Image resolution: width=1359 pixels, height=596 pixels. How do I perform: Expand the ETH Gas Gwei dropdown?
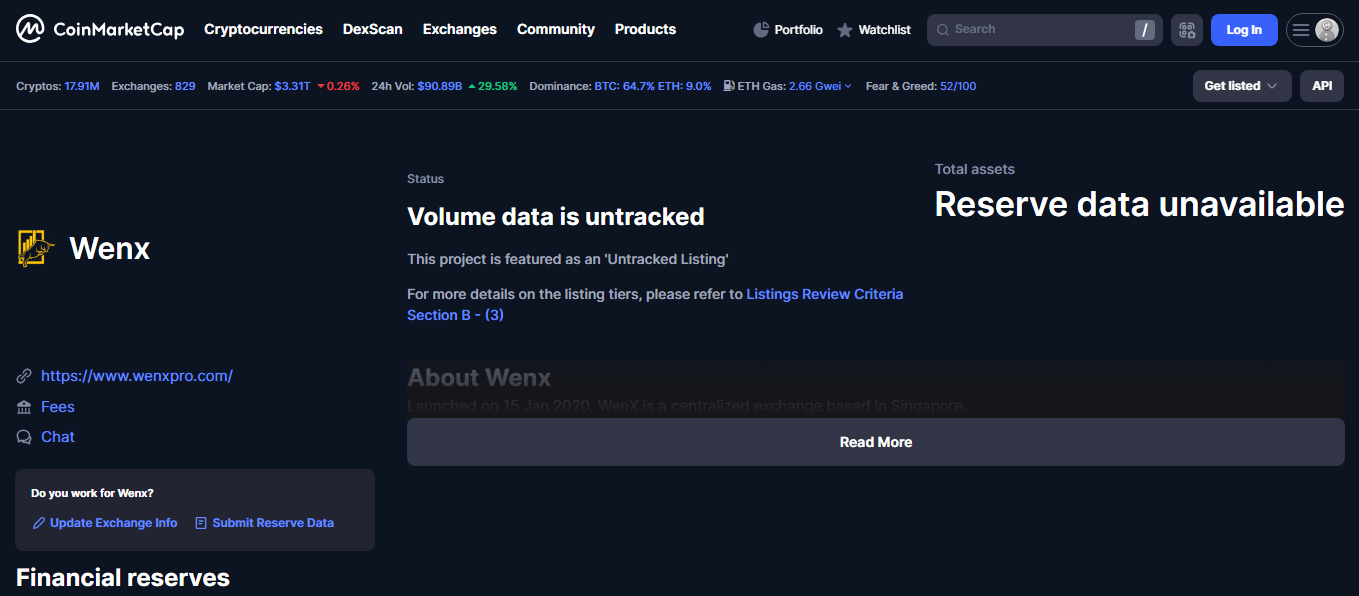pos(848,86)
